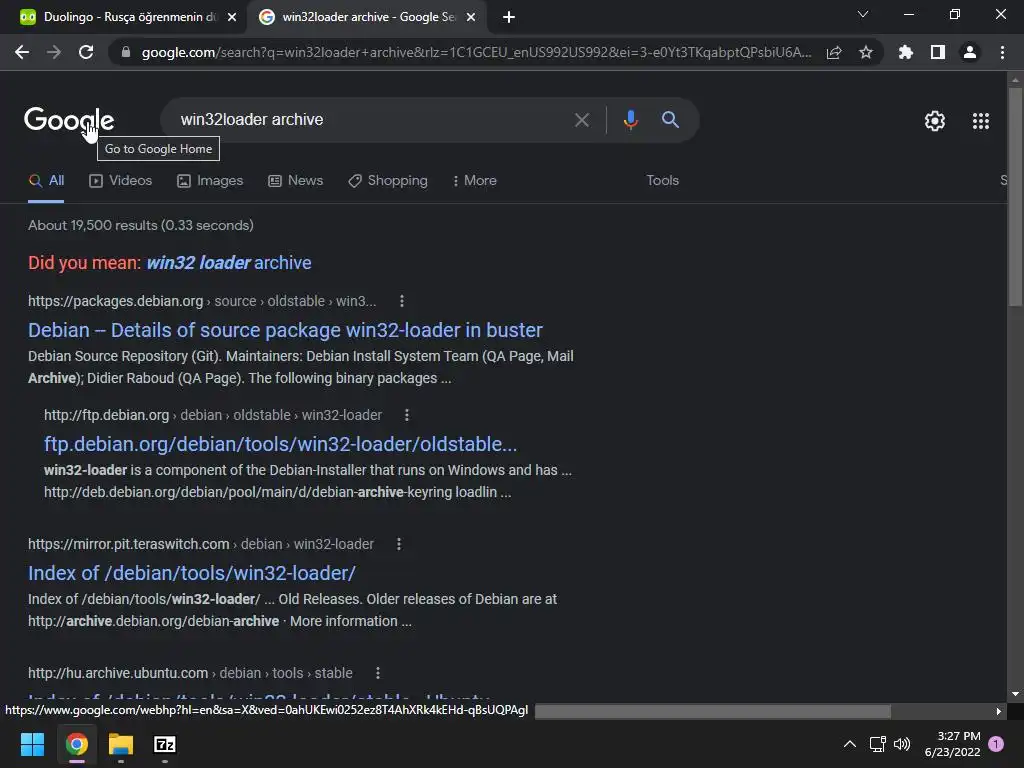Click the packages.debian.org breadcrumb URL
This screenshot has width=1024, height=768.
pyautogui.click(x=202, y=301)
